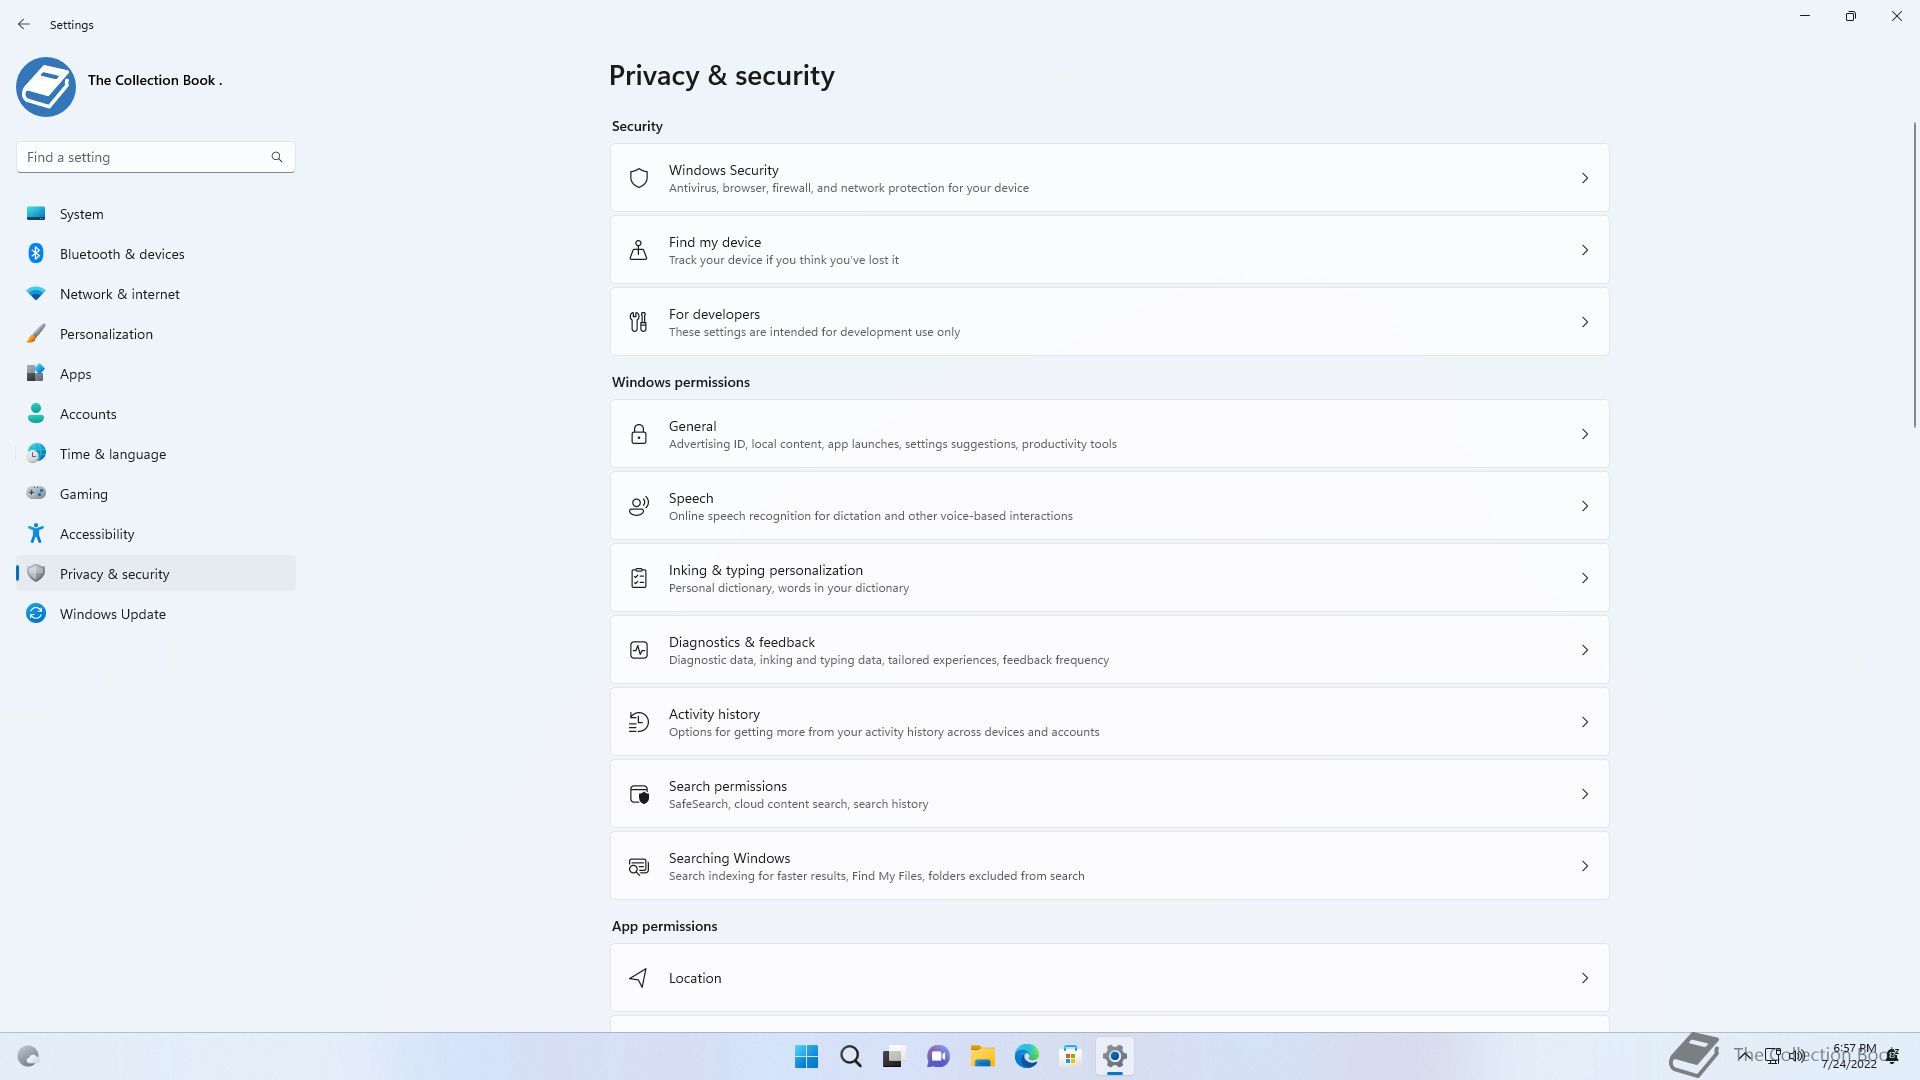This screenshot has height=1080, width=1920.
Task: Click the Speech recognition icon
Action: click(x=639, y=506)
